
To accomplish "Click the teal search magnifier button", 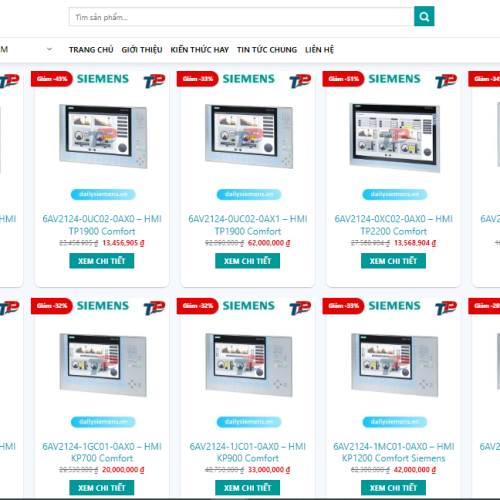I will [424, 16].
